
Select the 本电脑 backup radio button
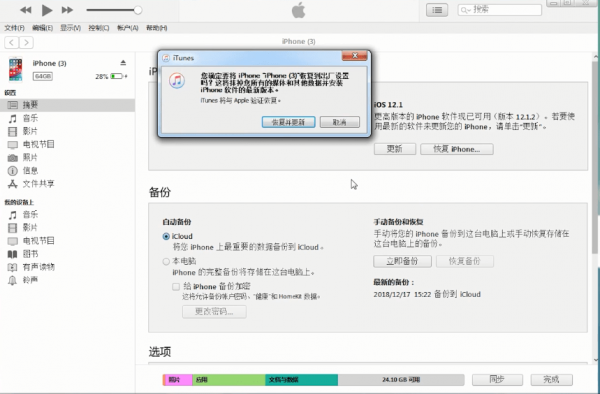166,261
